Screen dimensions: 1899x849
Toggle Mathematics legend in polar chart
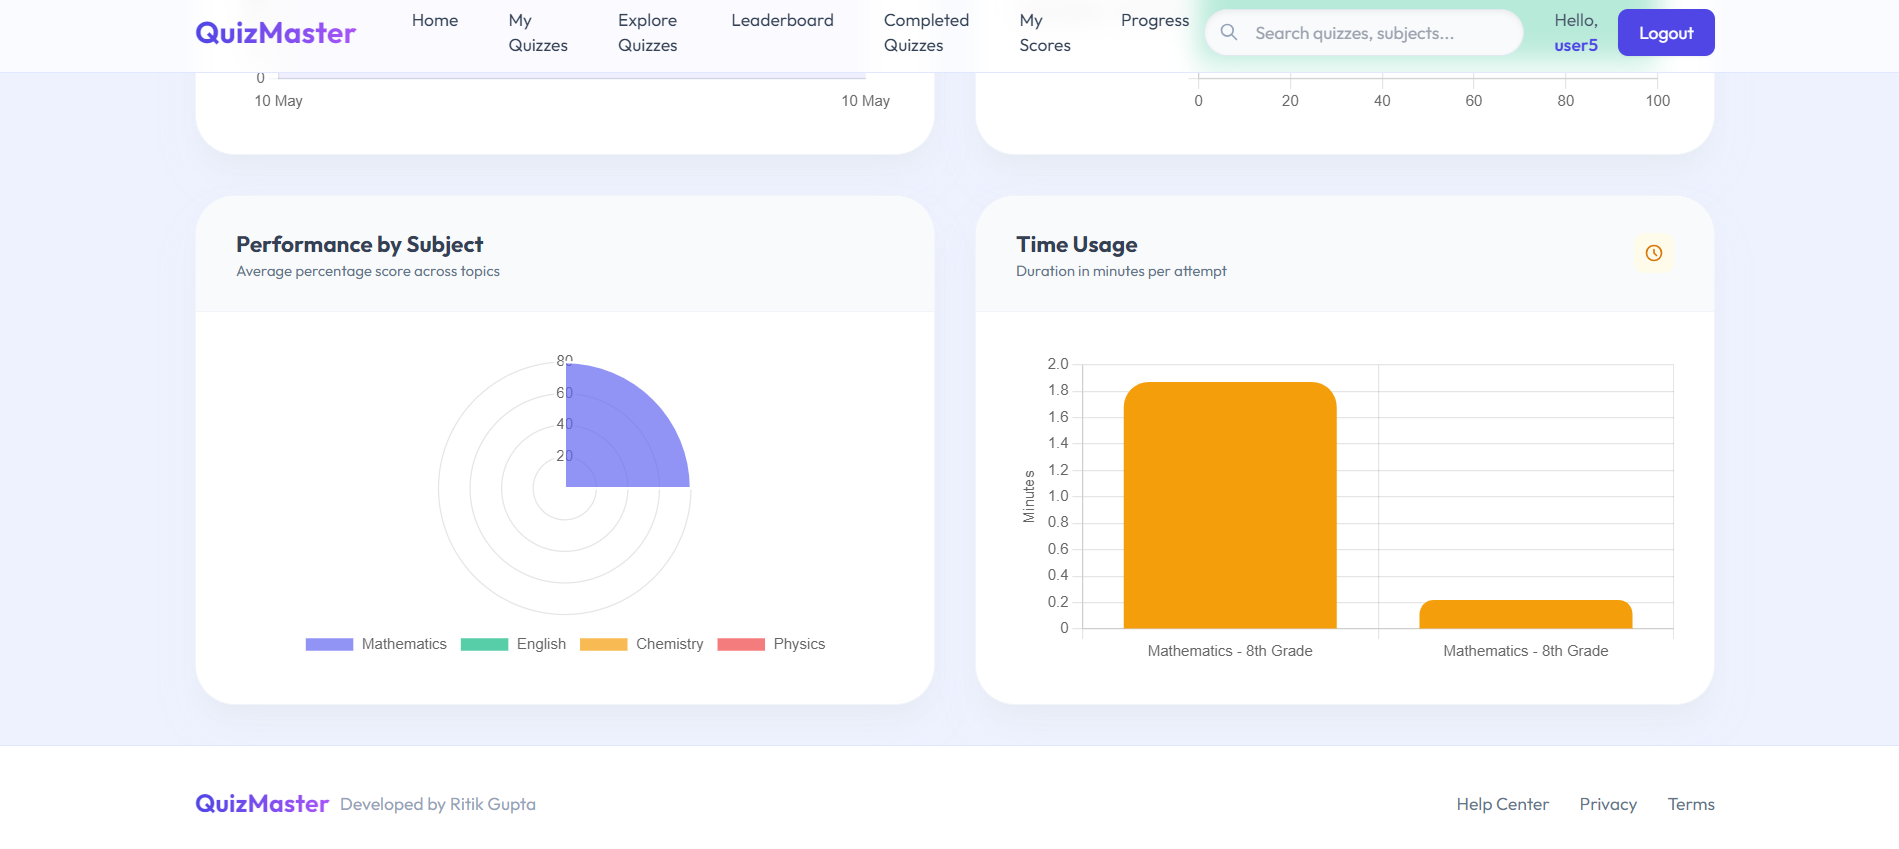376,644
